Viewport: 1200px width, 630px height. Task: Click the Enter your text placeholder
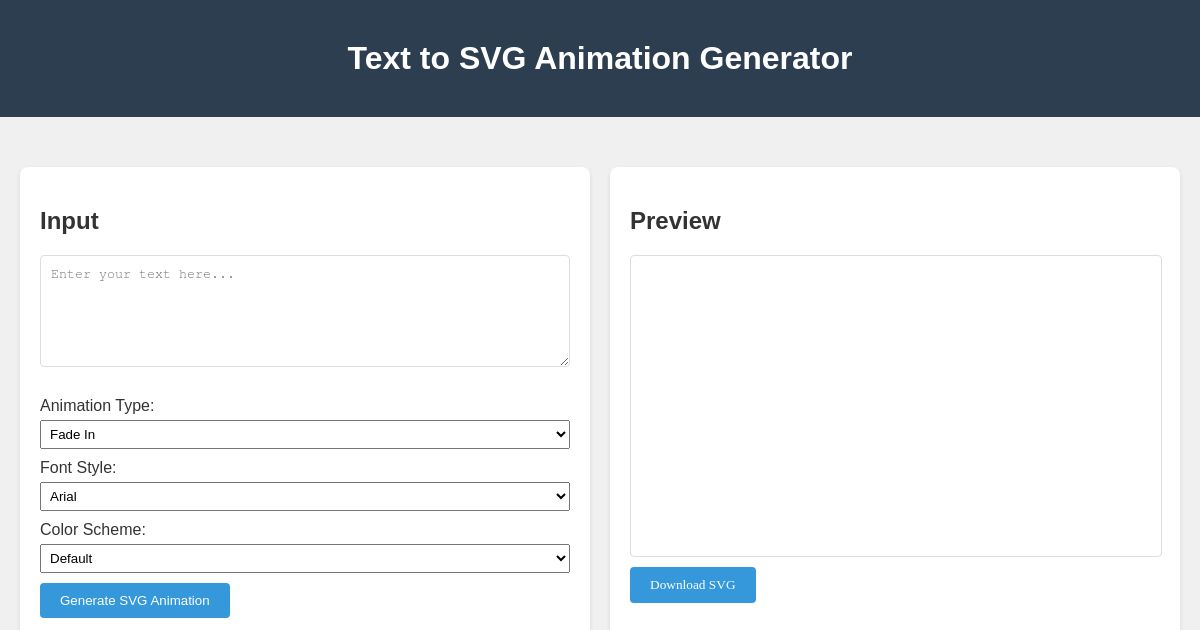tap(142, 275)
